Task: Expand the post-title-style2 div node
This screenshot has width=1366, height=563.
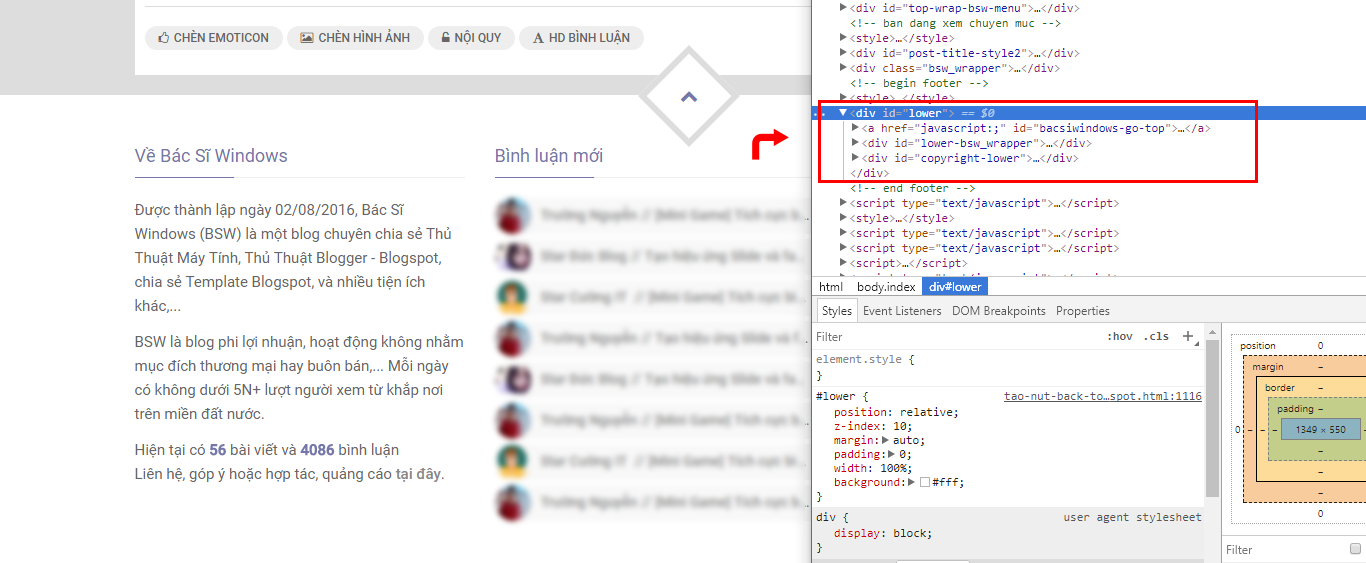Action: tap(843, 53)
